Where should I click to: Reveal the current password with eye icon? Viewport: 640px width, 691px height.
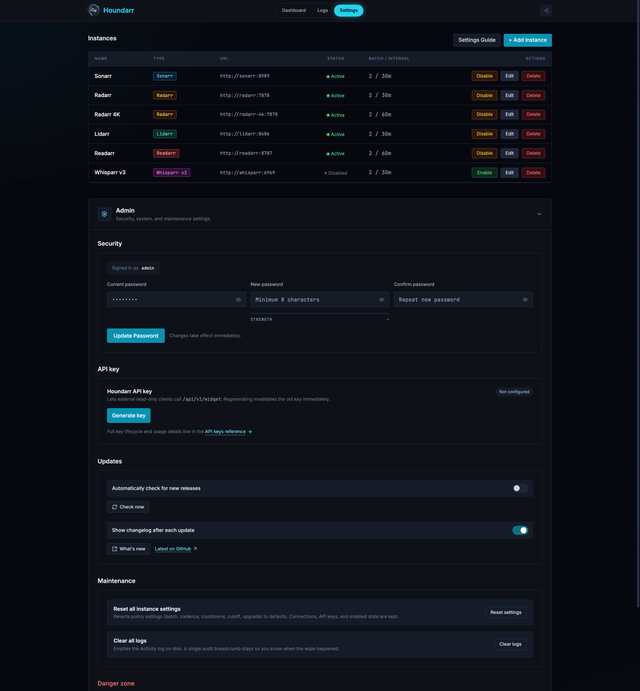coord(238,300)
